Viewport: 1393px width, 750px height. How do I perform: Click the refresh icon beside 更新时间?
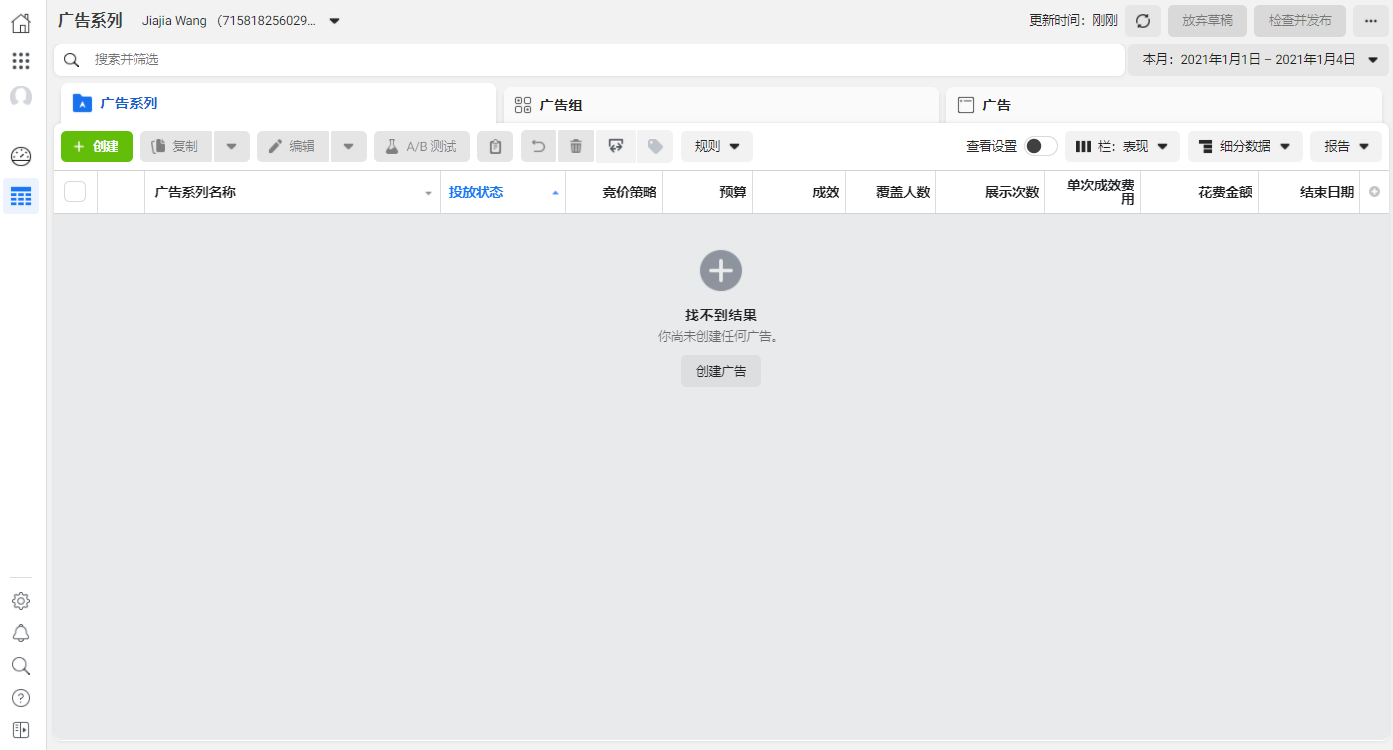click(x=1142, y=21)
